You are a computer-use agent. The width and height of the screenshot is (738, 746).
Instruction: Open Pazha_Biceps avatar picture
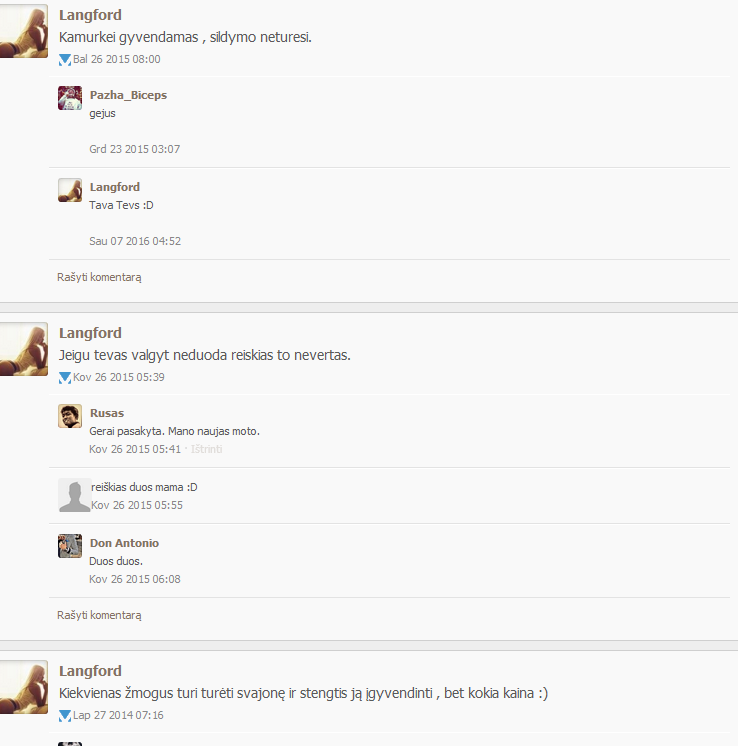[70, 98]
